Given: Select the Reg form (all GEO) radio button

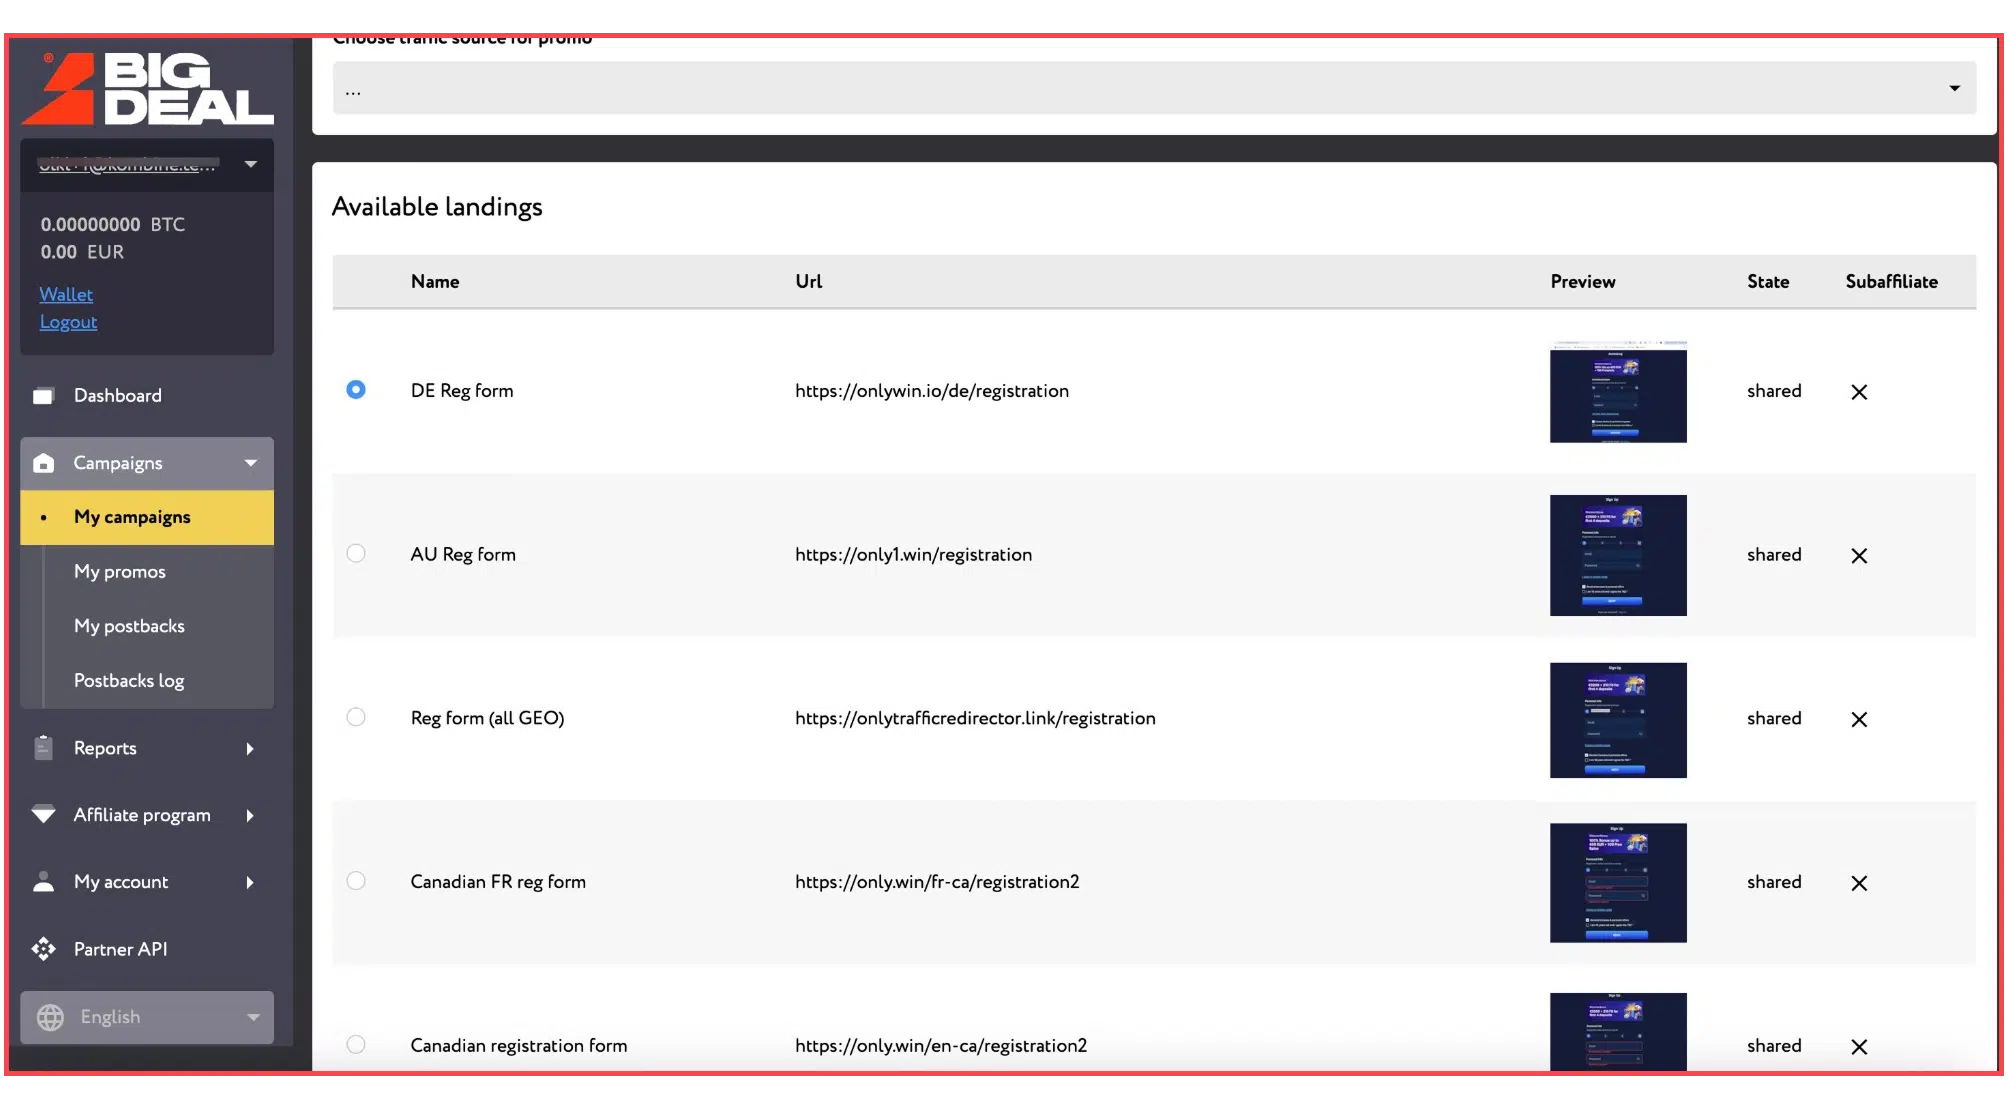Looking at the screenshot, I should click(x=356, y=717).
